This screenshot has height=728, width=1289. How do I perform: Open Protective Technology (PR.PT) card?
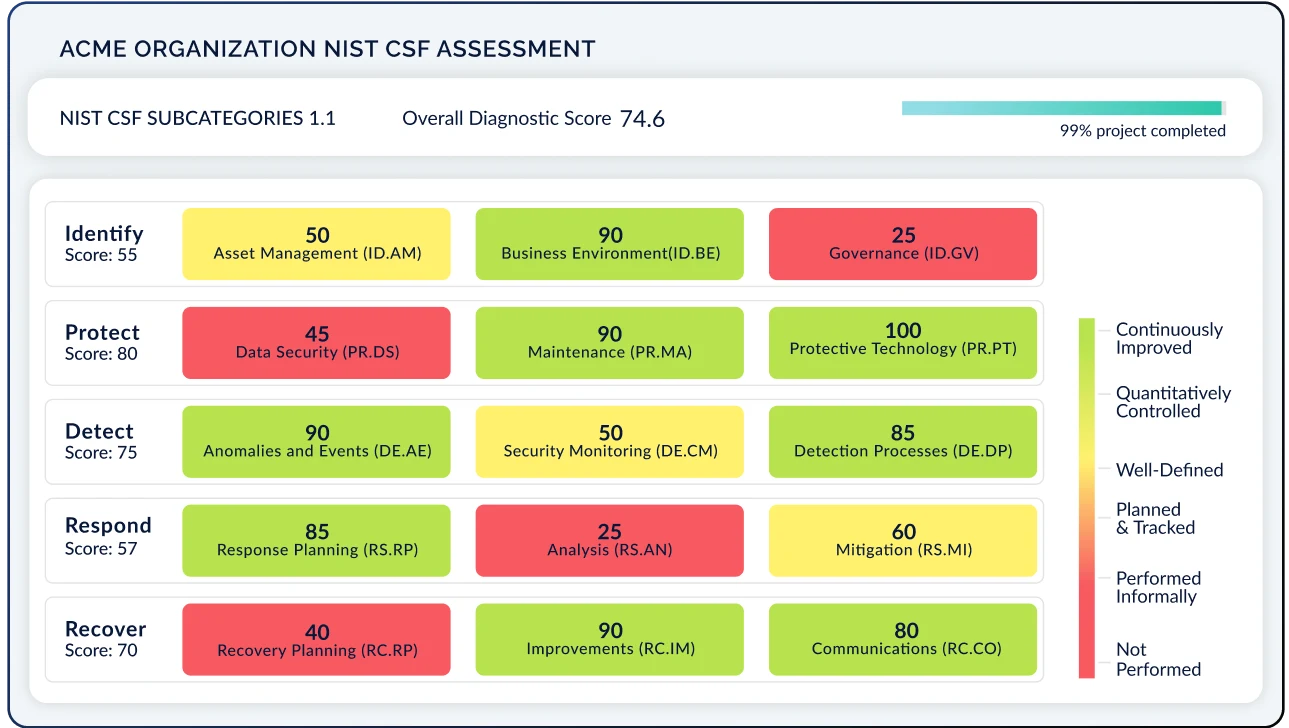click(903, 343)
